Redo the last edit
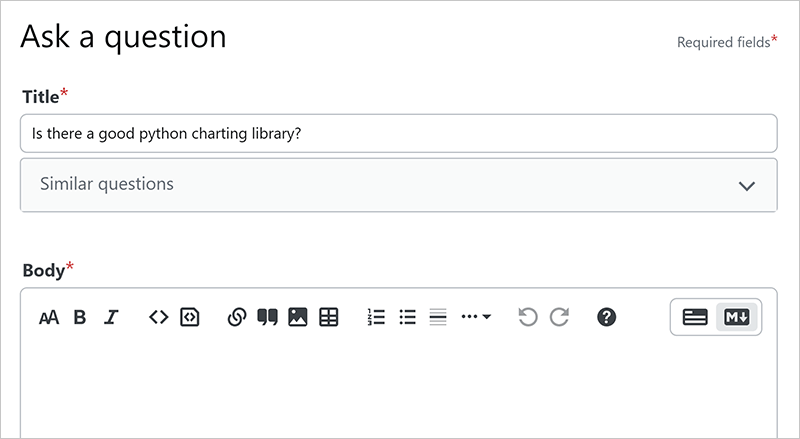This screenshot has height=439, width=800. point(559,317)
